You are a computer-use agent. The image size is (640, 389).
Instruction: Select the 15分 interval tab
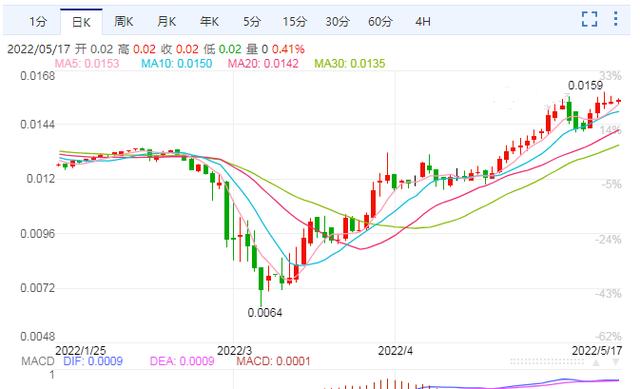(x=294, y=22)
